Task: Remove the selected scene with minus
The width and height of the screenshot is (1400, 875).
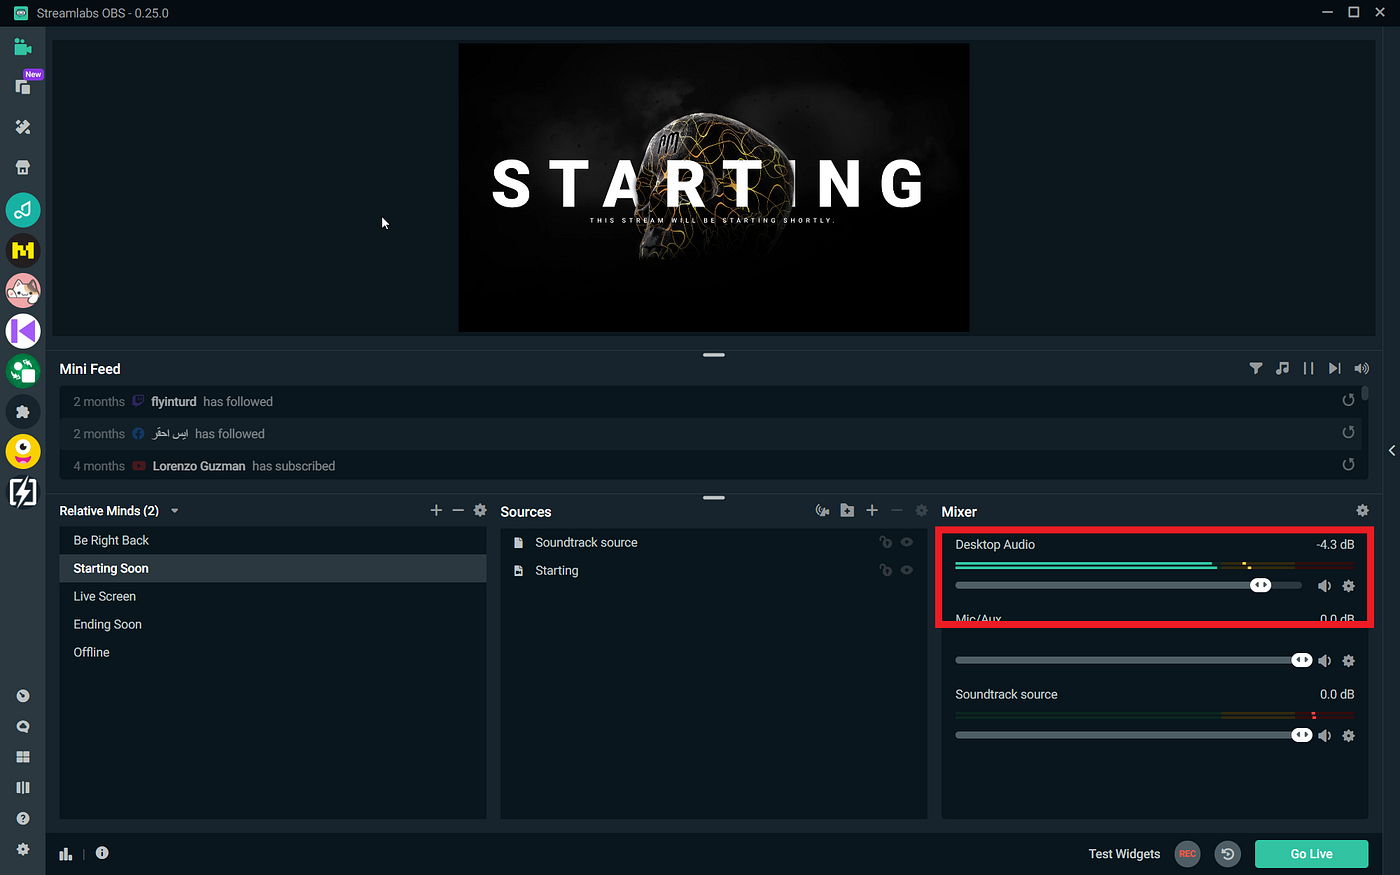Action: [x=458, y=510]
